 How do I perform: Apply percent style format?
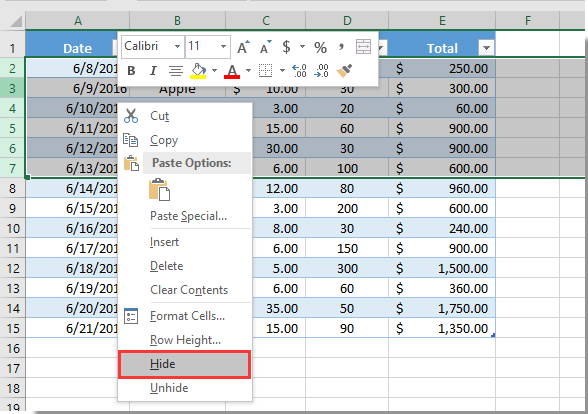(320, 47)
